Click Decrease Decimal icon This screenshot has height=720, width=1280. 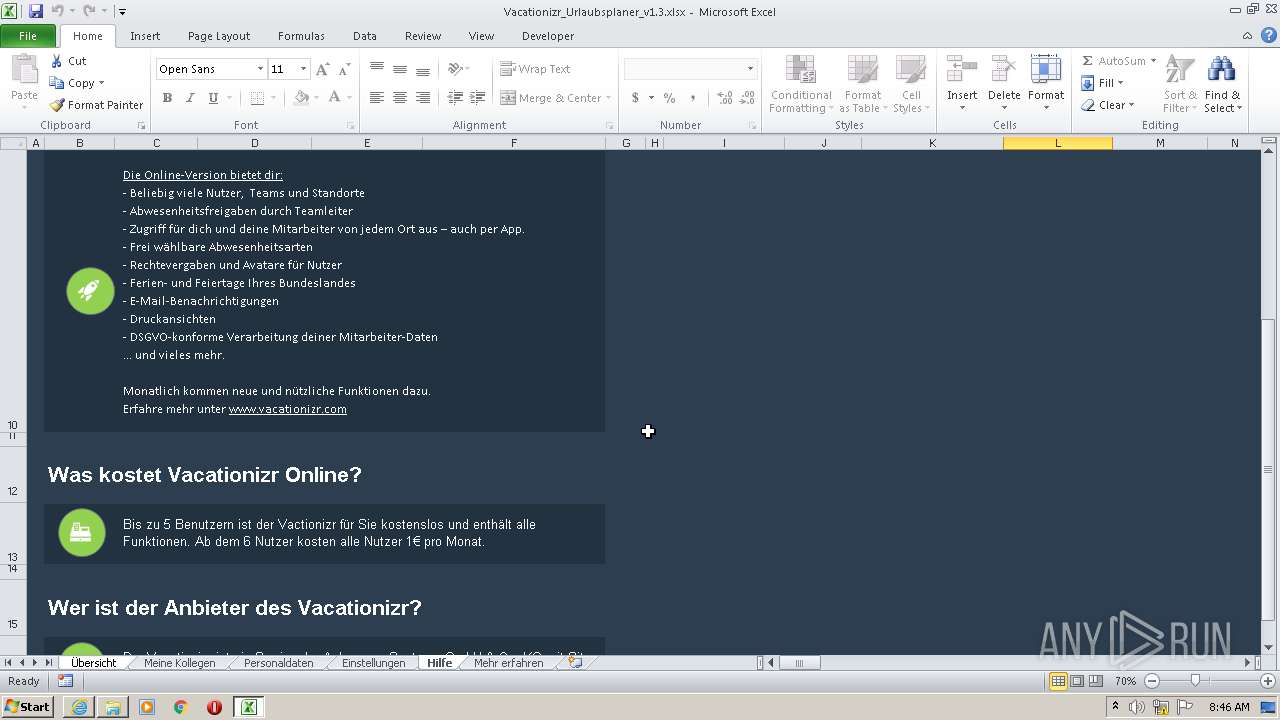[x=748, y=98]
